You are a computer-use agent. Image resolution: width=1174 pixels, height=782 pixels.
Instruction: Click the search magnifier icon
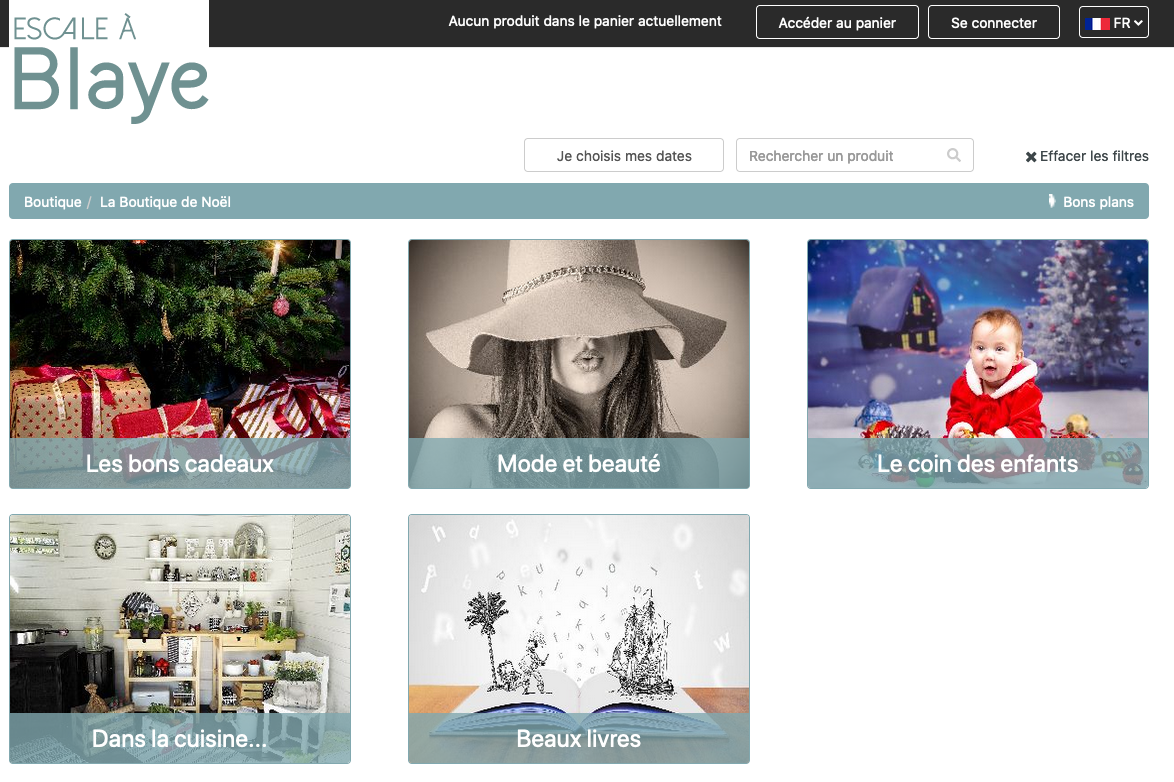click(954, 155)
